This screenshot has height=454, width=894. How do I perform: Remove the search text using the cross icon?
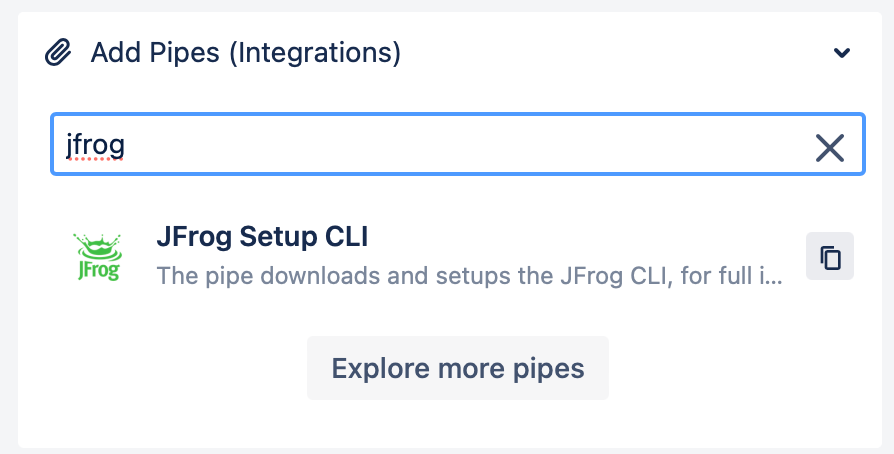(830, 148)
